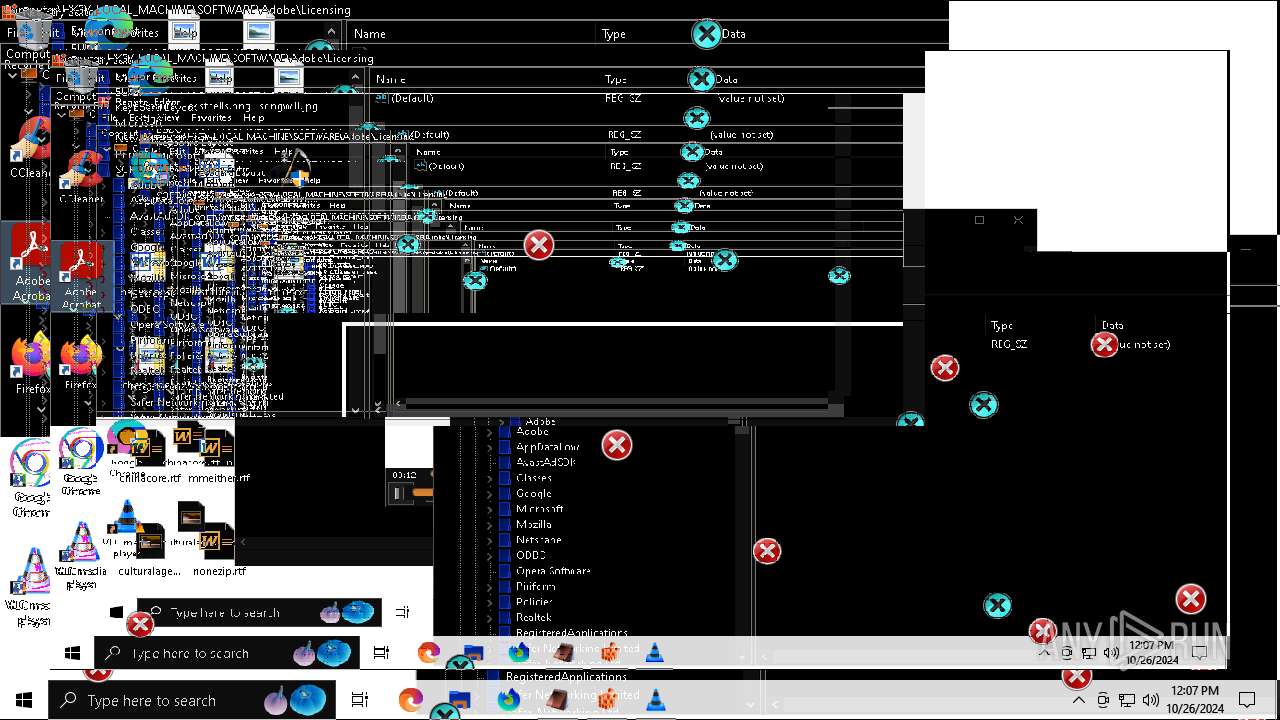1280x720 pixels.
Task: Expand the Google registry key
Action: [489, 493]
